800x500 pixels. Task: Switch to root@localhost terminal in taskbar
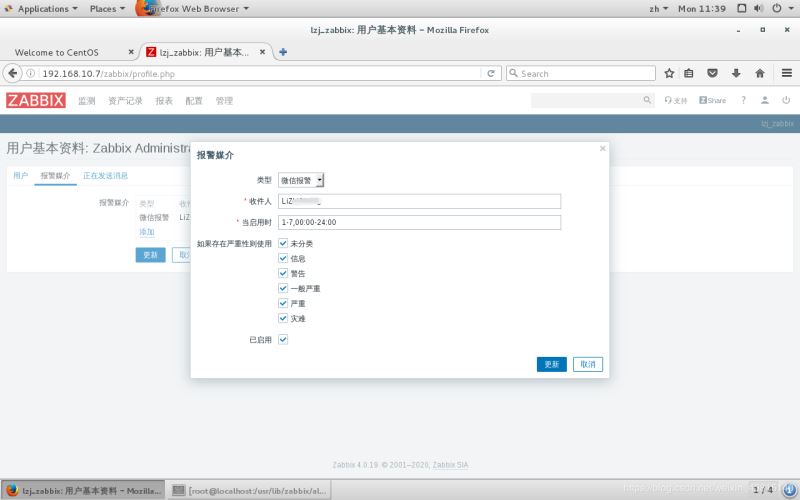coord(249,490)
